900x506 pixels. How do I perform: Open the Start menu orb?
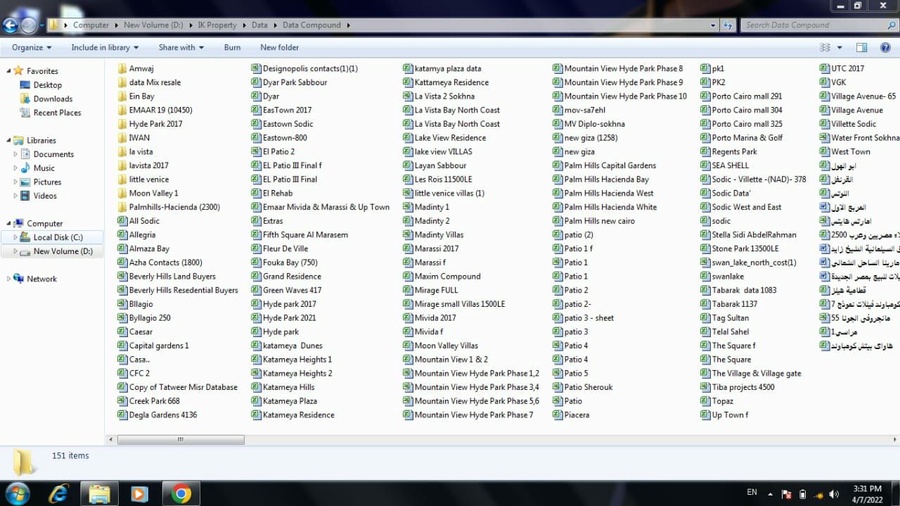point(17,493)
